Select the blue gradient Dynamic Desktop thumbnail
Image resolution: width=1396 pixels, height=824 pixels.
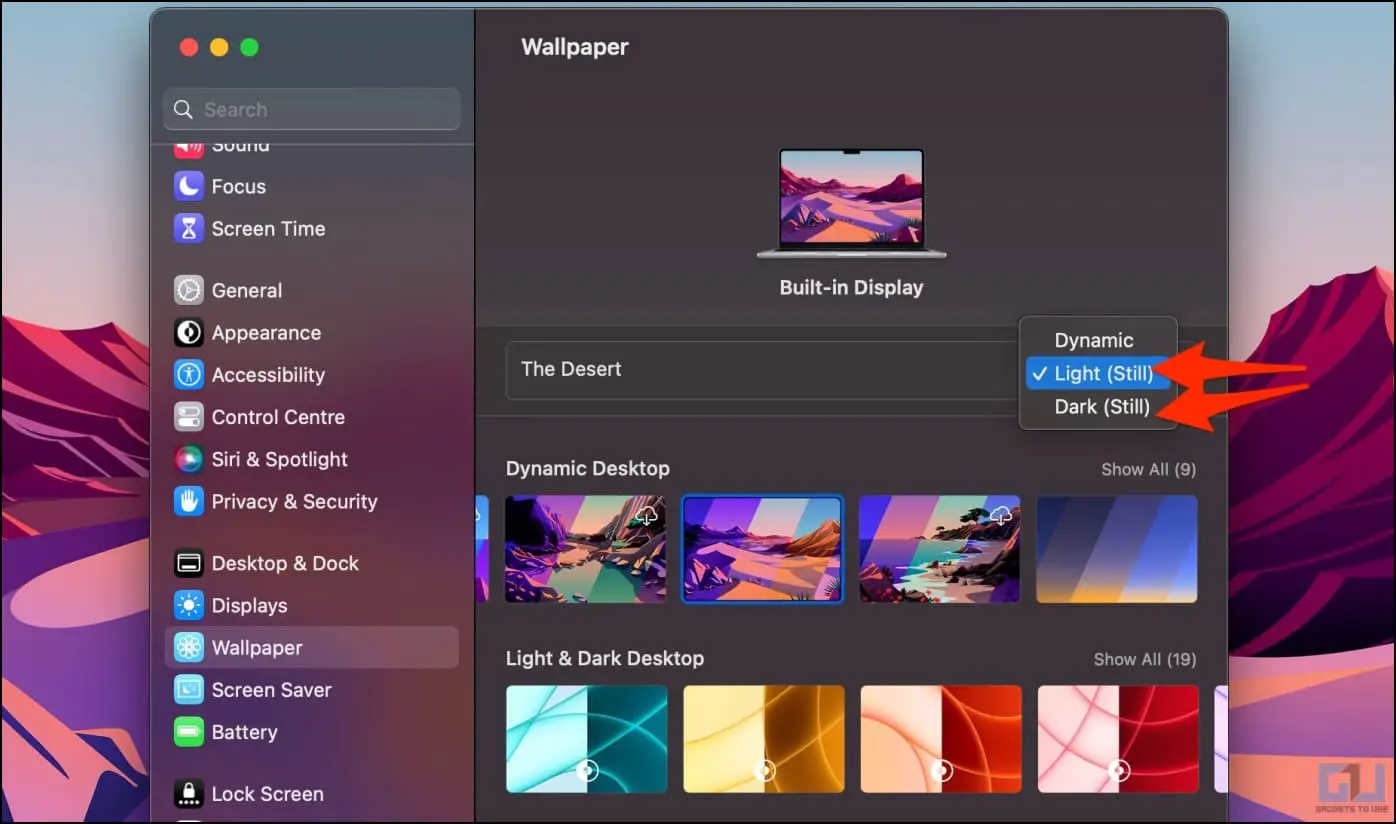(1117, 549)
